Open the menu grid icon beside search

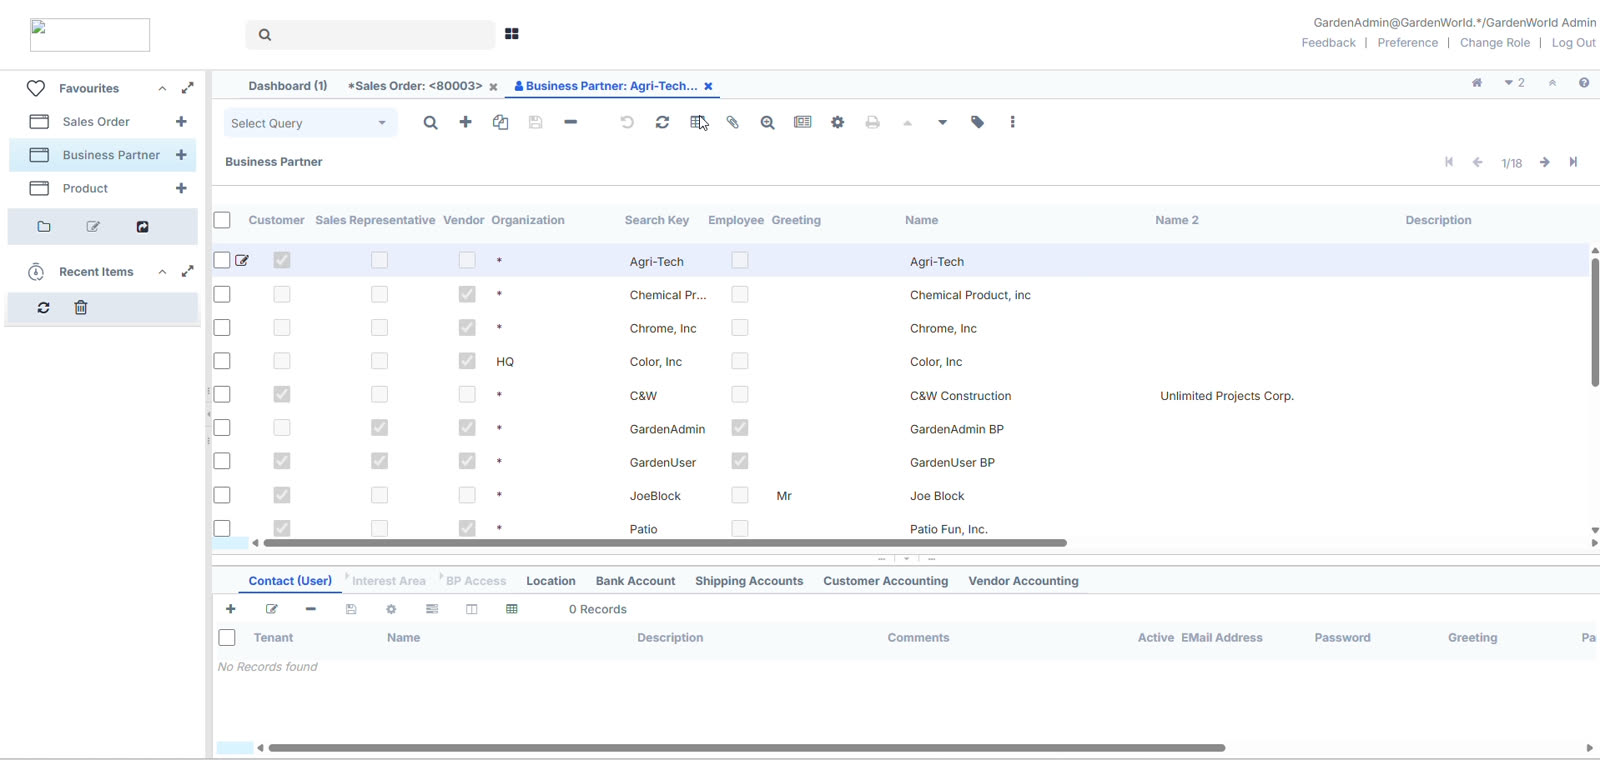[x=512, y=34]
